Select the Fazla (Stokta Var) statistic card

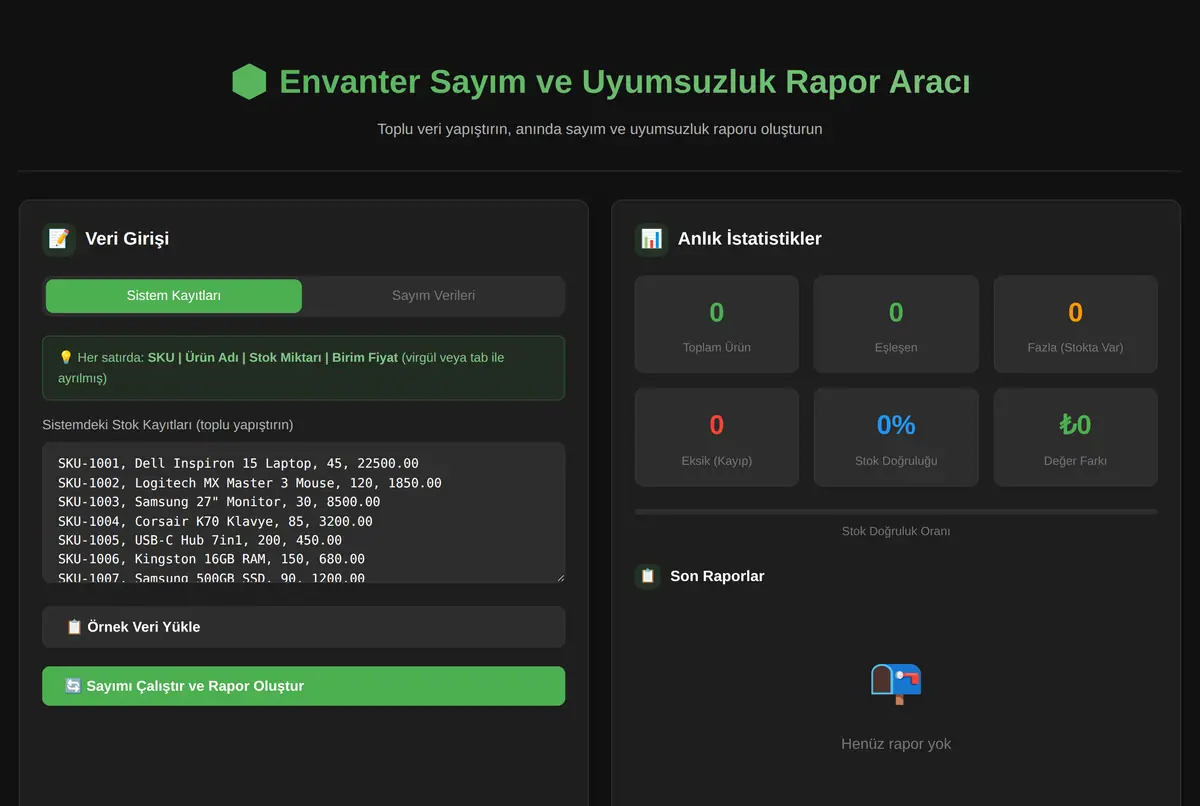pyautogui.click(x=1075, y=325)
